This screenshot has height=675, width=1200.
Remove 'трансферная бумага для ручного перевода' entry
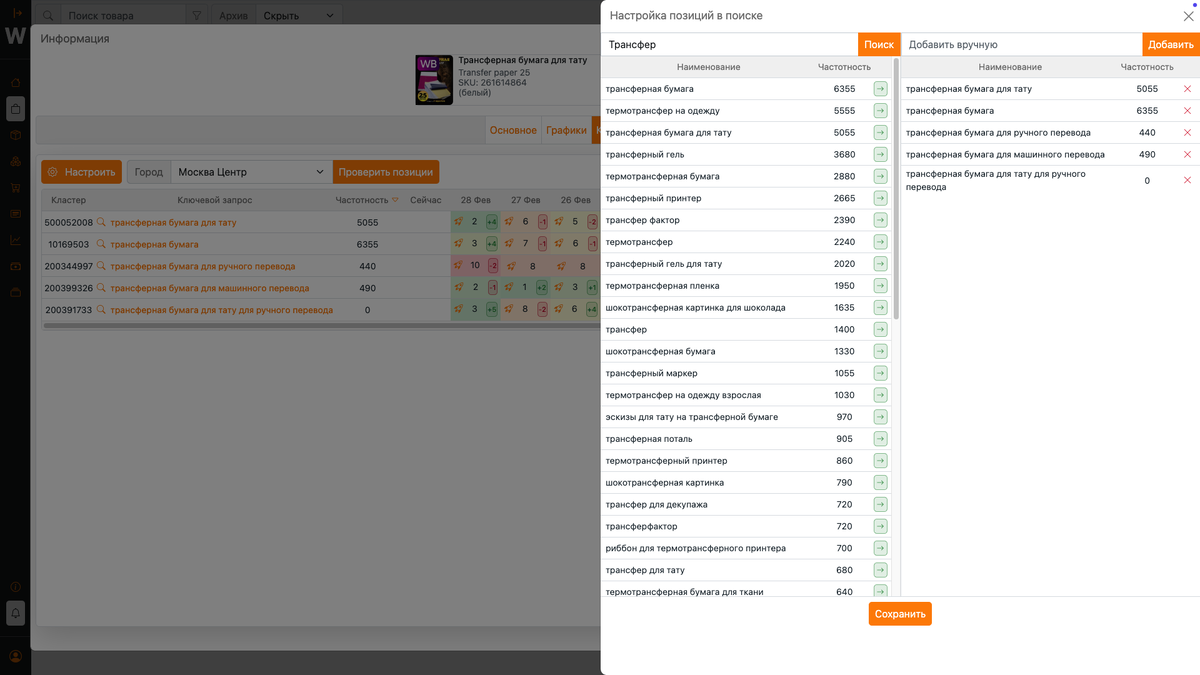(1187, 132)
